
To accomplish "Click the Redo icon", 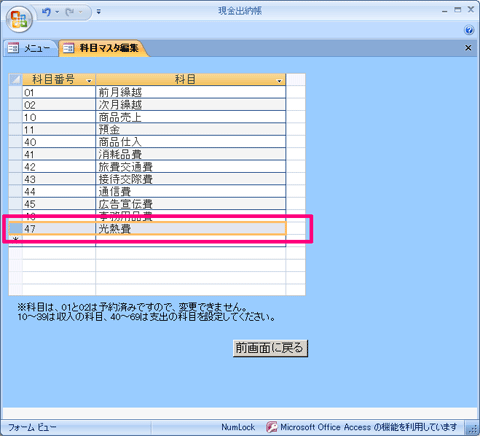I will click(x=69, y=12).
